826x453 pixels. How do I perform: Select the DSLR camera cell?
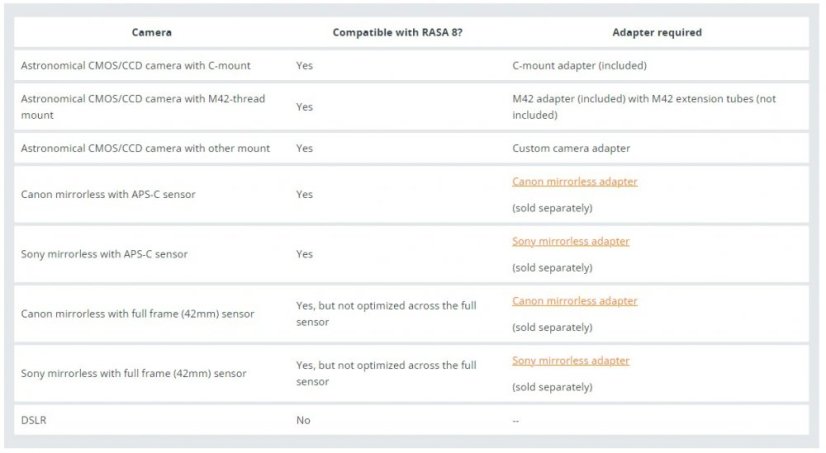coord(33,420)
